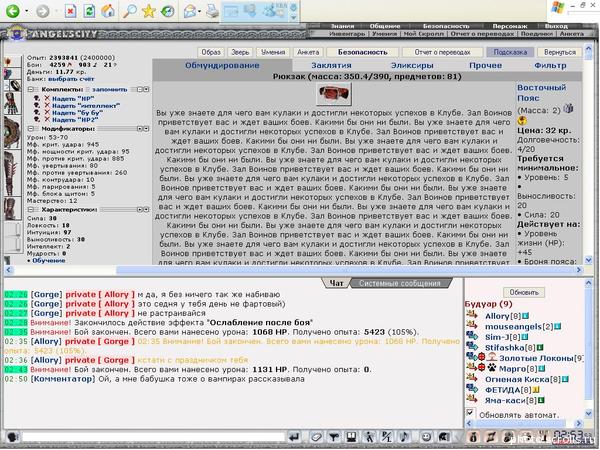The width and height of the screenshot is (600, 450).
Task: Toggle the Обновлять автомат. checkbox
Action: (x=470, y=413)
